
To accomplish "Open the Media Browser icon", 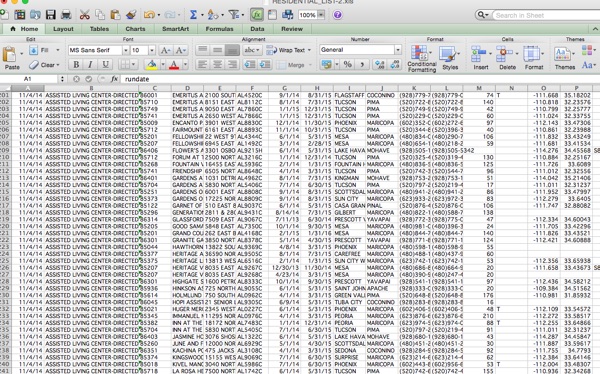I will (x=287, y=15).
